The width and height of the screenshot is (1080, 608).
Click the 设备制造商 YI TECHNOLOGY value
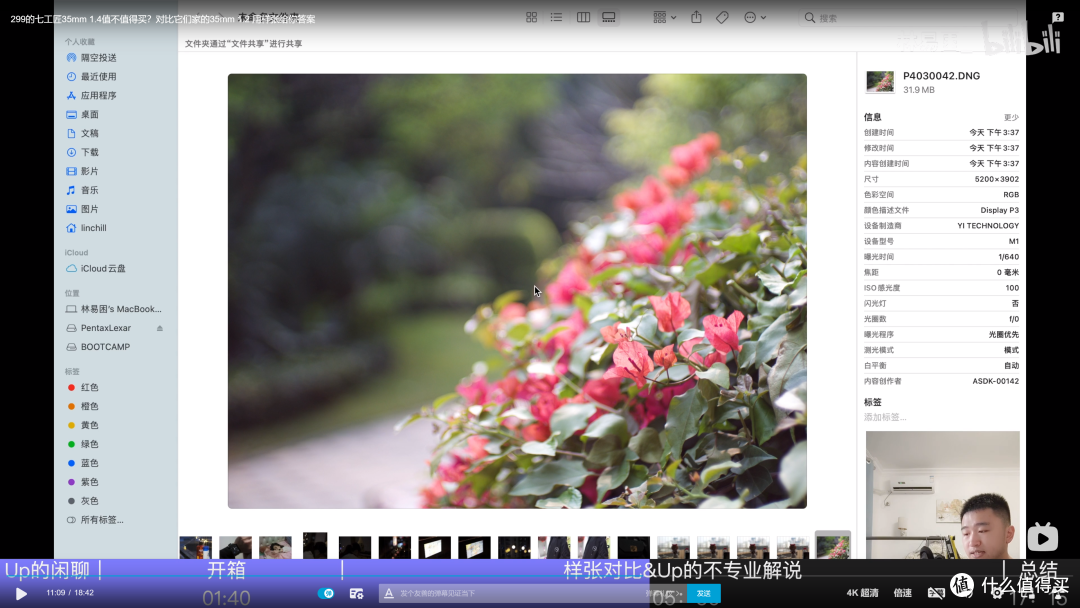point(988,226)
